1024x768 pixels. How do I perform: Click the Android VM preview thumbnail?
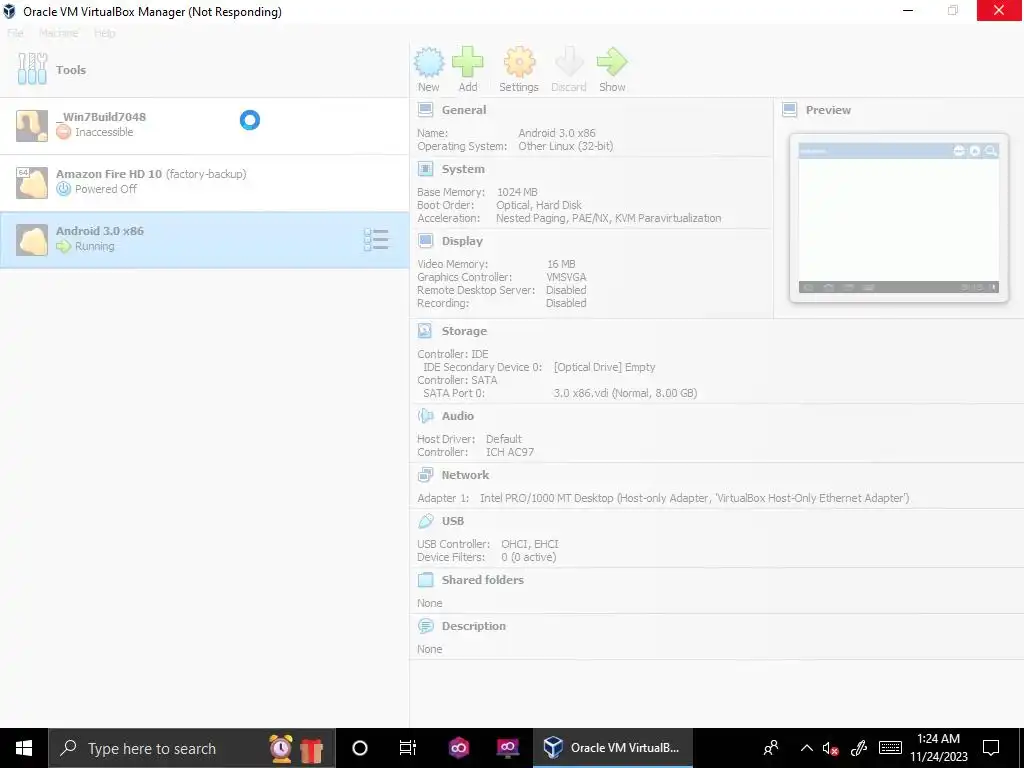899,218
